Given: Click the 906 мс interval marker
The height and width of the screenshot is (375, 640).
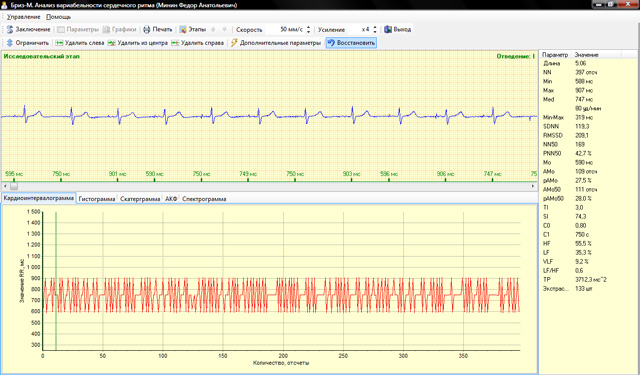Looking at the screenshot, I should click(445, 174).
